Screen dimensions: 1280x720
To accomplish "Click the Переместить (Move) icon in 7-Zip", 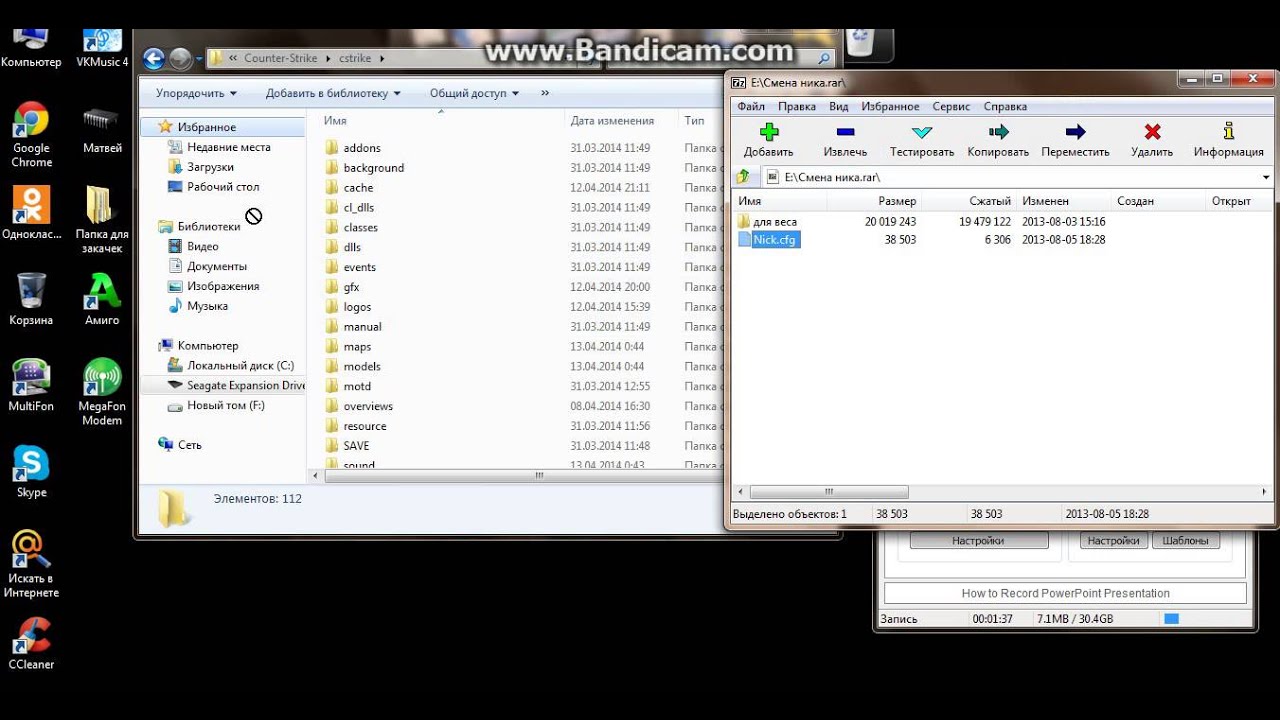I will [x=1075, y=132].
